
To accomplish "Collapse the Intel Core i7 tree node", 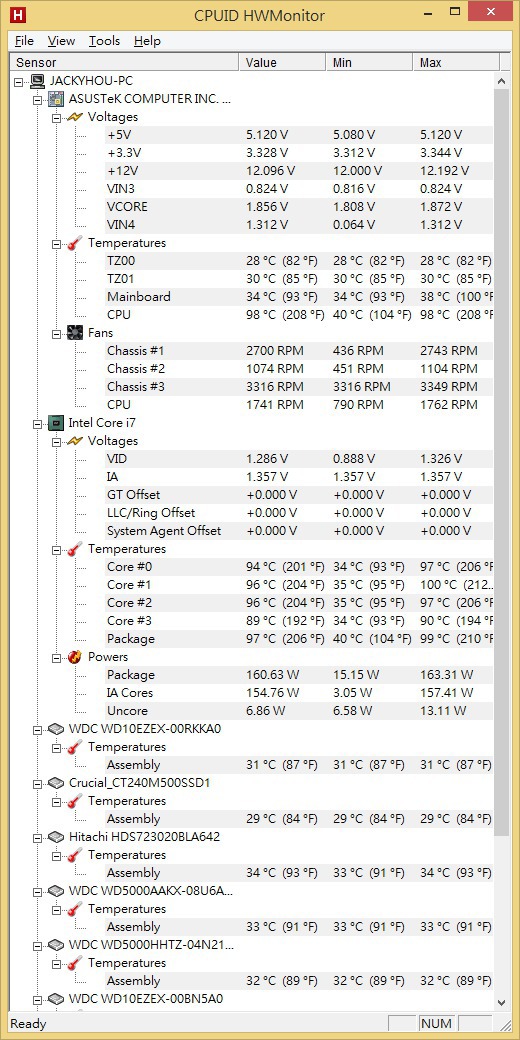I will (38, 423).
